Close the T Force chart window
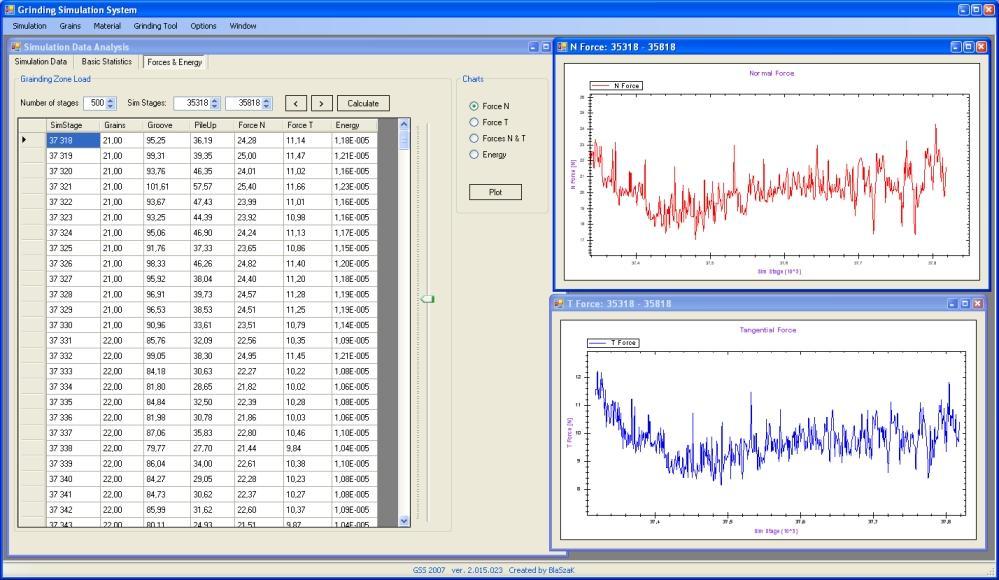The height and width of the screenshot is (580, 999). pos(978,303)
